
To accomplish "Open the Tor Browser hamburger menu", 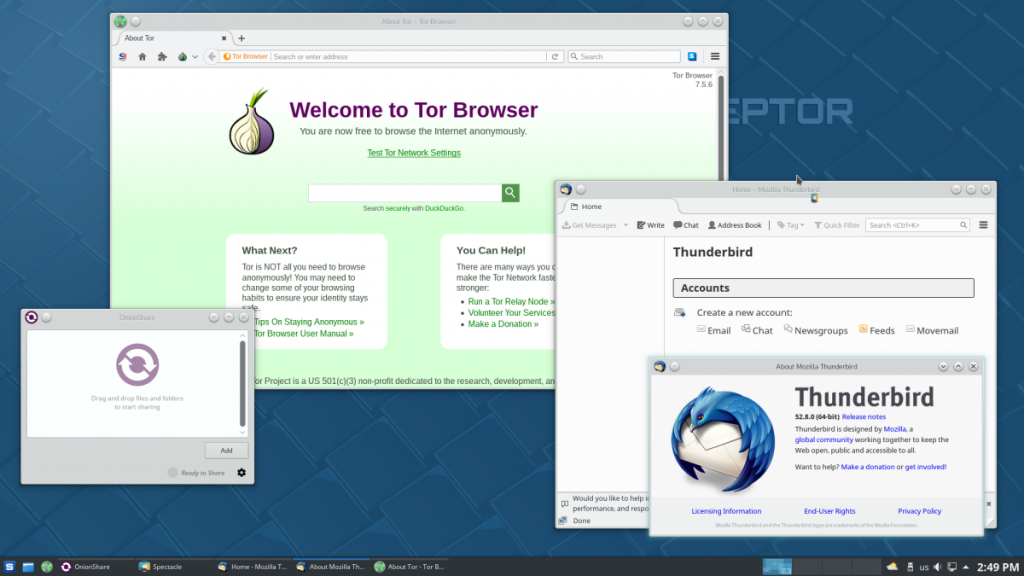I will click(714, 57).
